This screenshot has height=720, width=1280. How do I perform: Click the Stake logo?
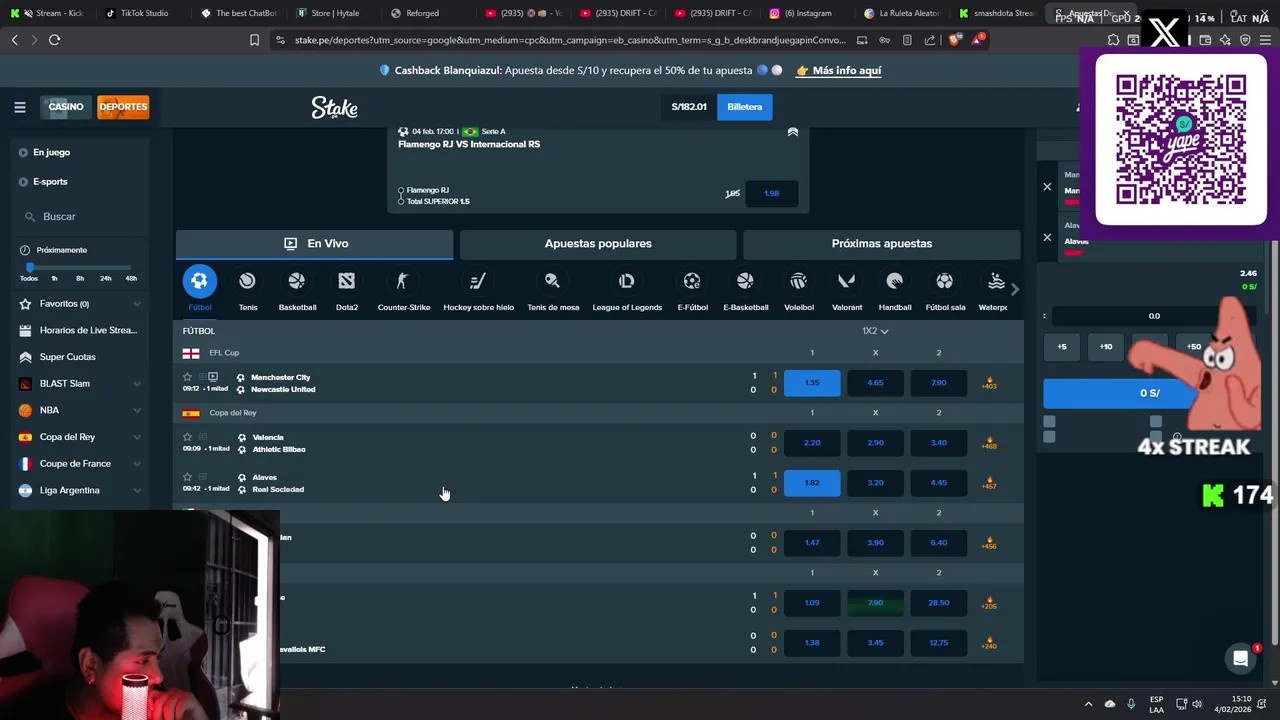(x=334, y=107)
